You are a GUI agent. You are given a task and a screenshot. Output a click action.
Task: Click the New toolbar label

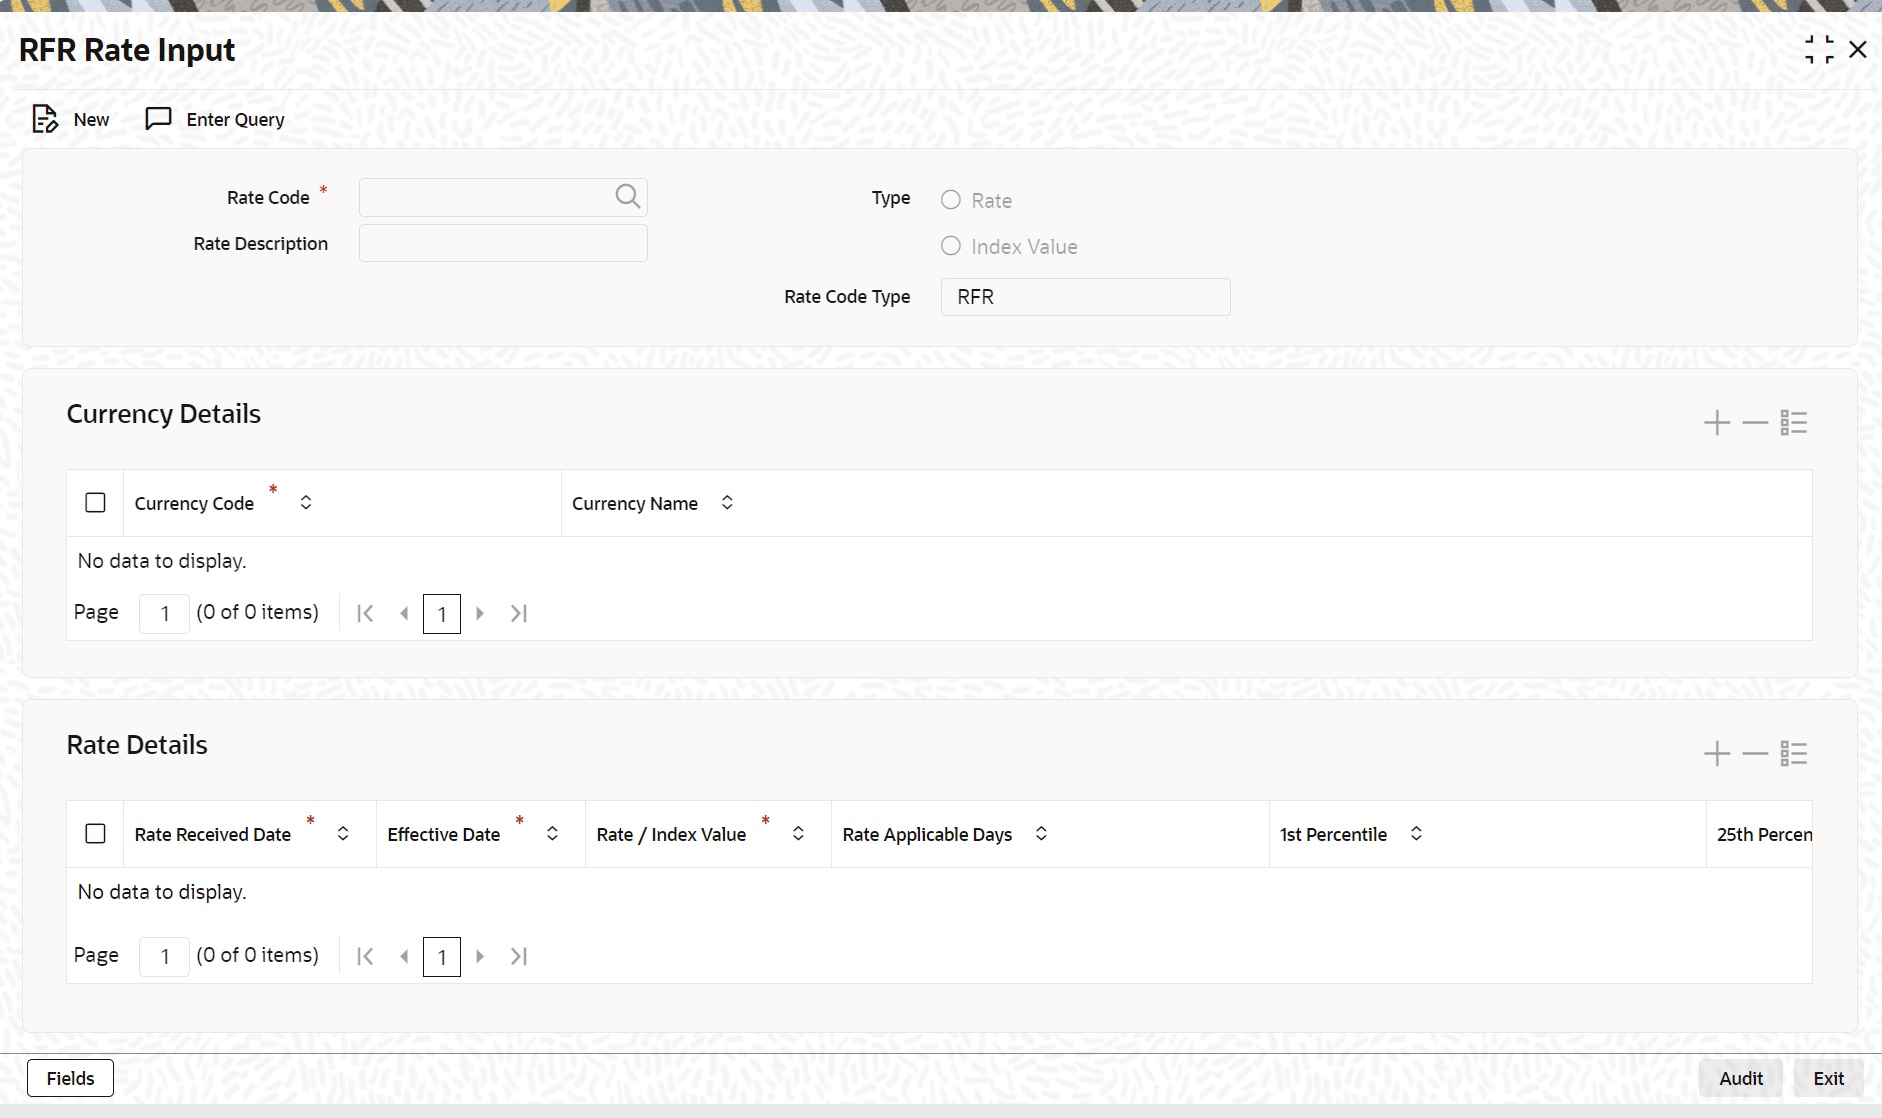pyautogui.click(x=91, y=119)
